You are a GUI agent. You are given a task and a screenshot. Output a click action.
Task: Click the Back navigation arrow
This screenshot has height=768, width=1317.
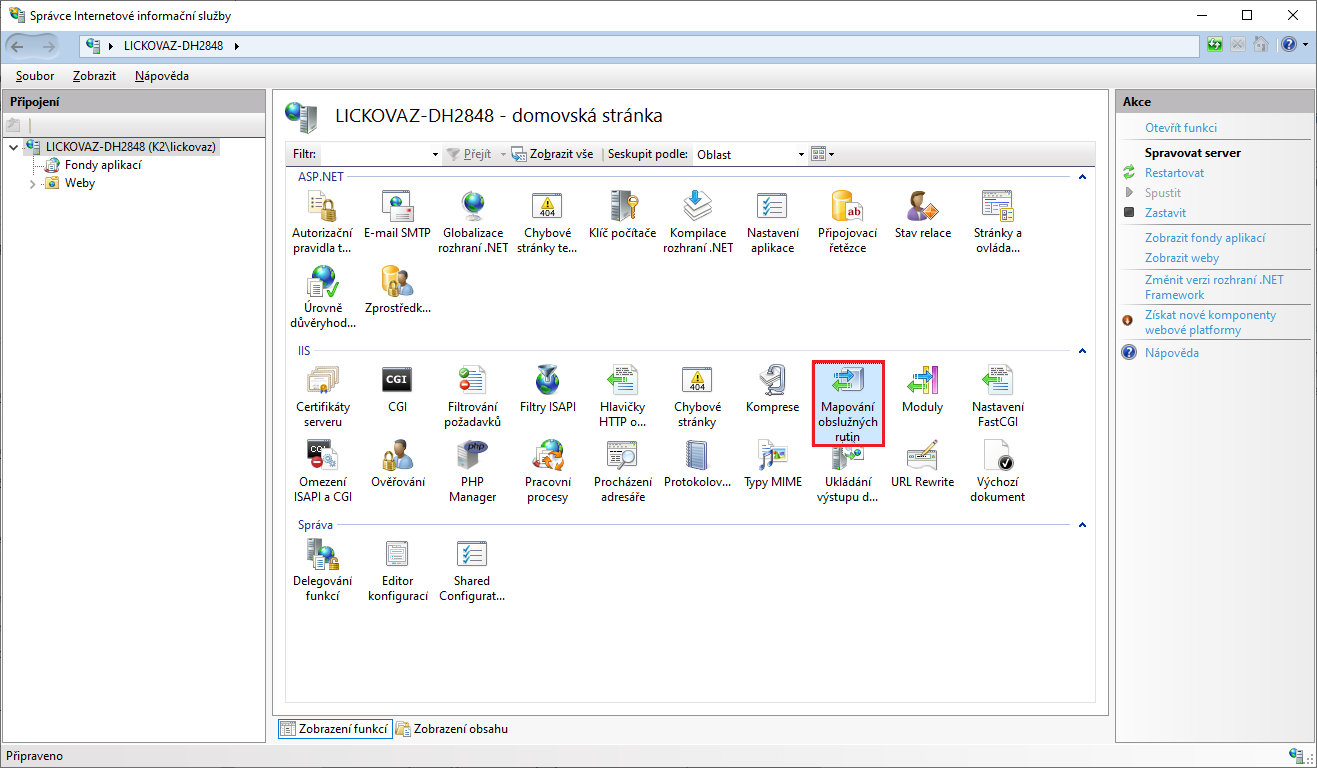point(19,45)
